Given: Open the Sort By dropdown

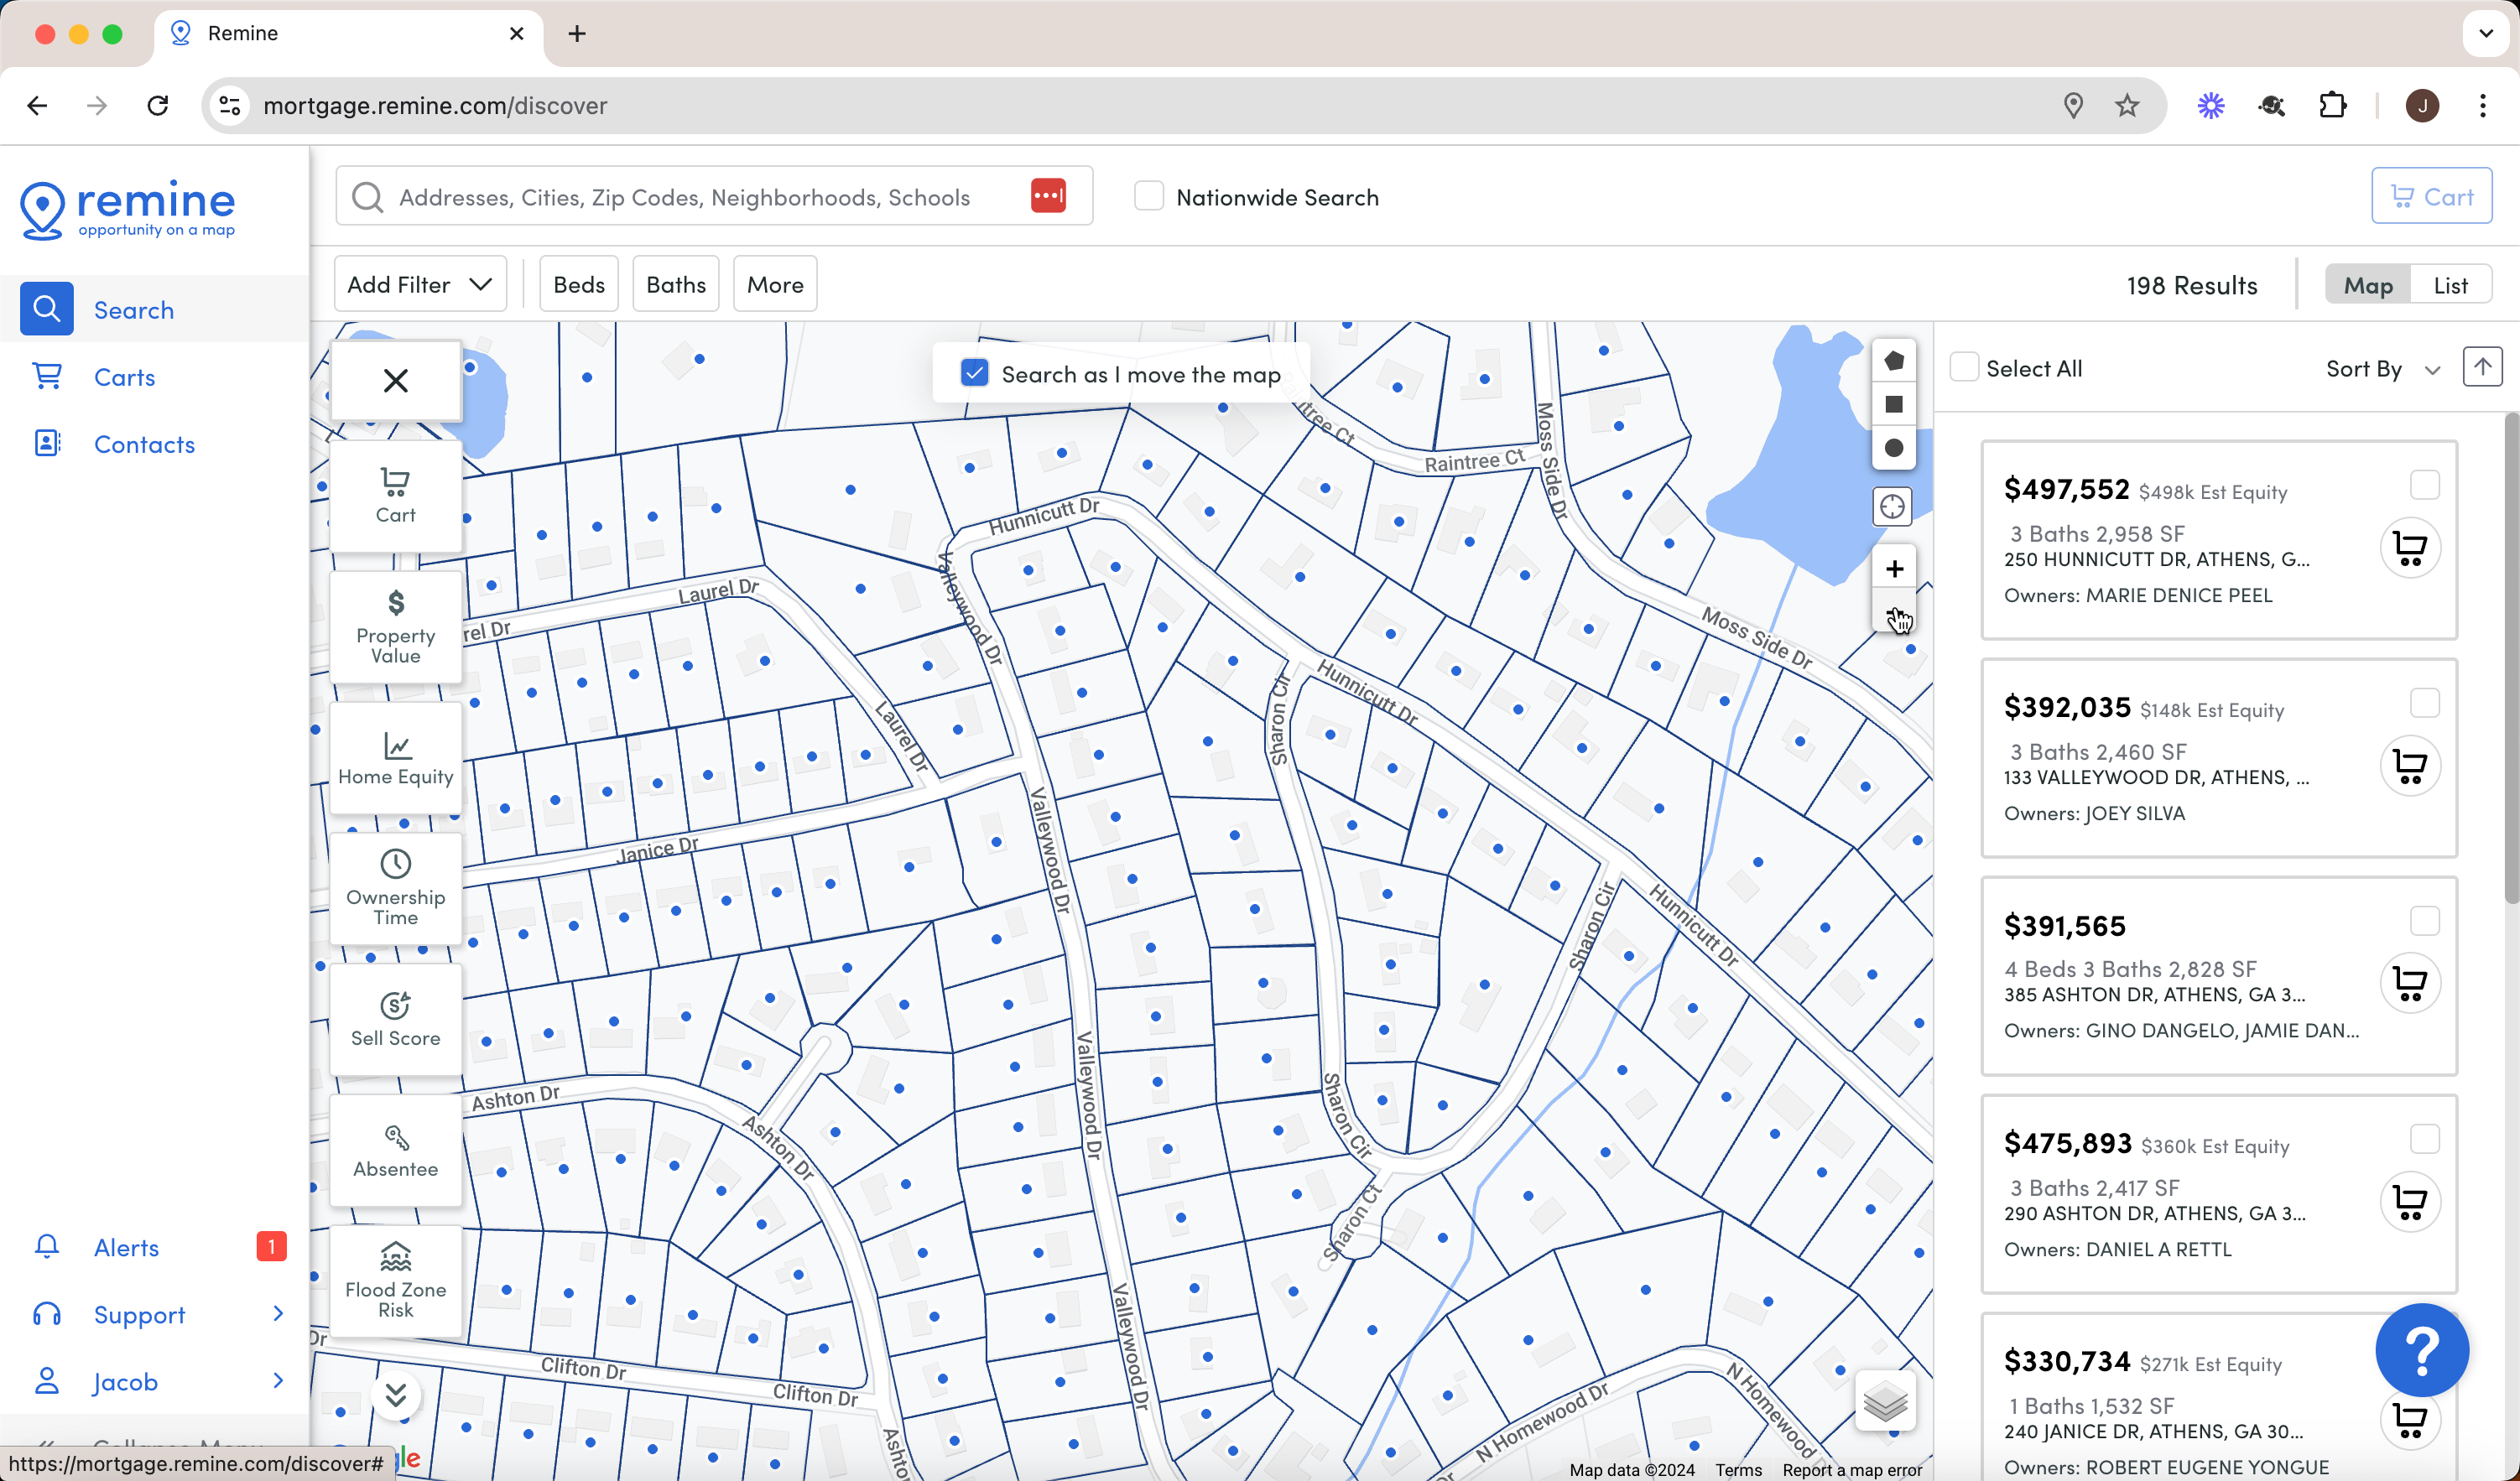Looking at the screenshot, I should click(2383, 369).
